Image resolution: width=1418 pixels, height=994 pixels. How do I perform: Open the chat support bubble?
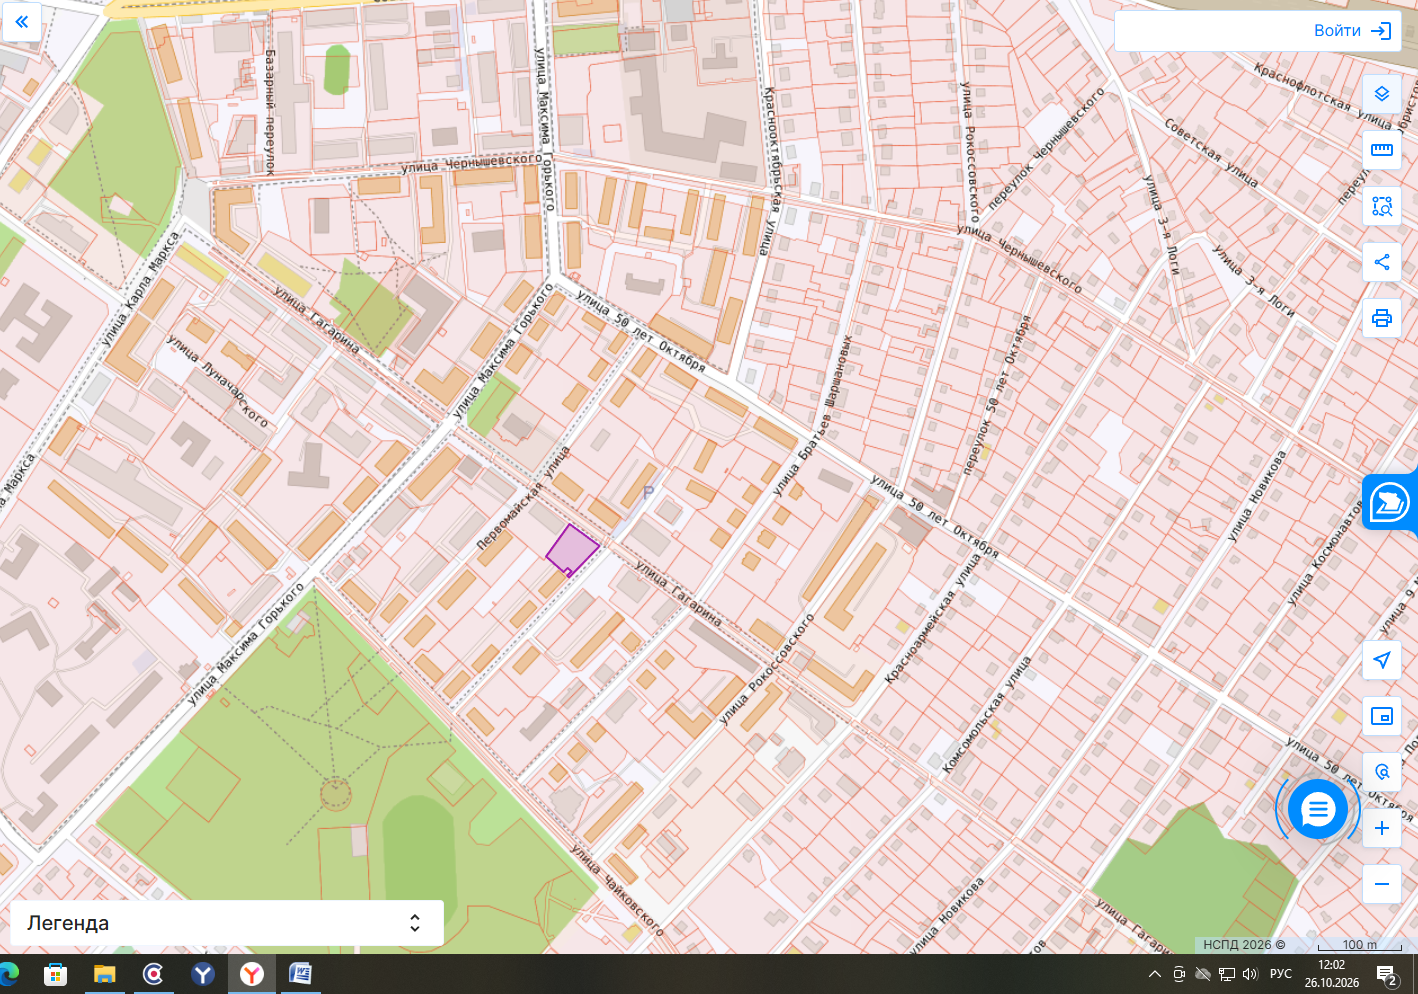(x=1318, y=809)
